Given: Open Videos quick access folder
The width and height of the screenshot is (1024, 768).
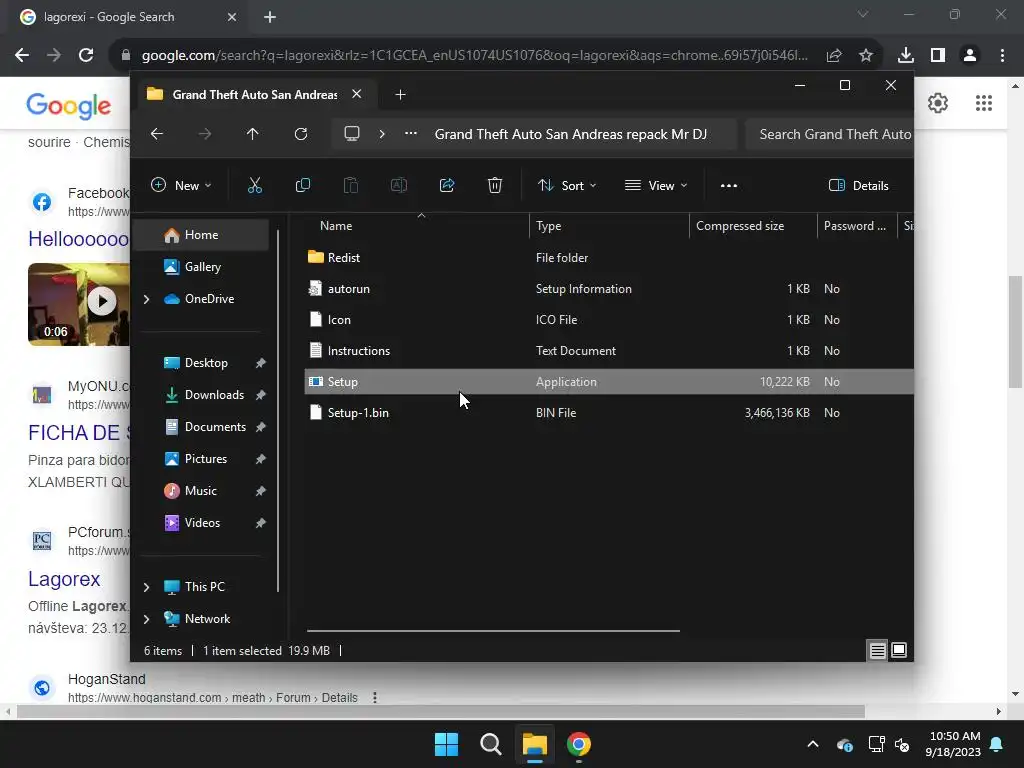Looking at the screenshot, I should tap(201, 523).
